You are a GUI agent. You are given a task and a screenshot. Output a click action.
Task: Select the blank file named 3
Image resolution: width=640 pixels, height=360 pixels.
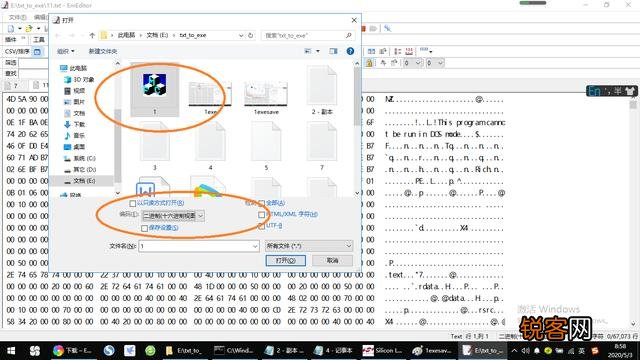(x=155, y=146)
